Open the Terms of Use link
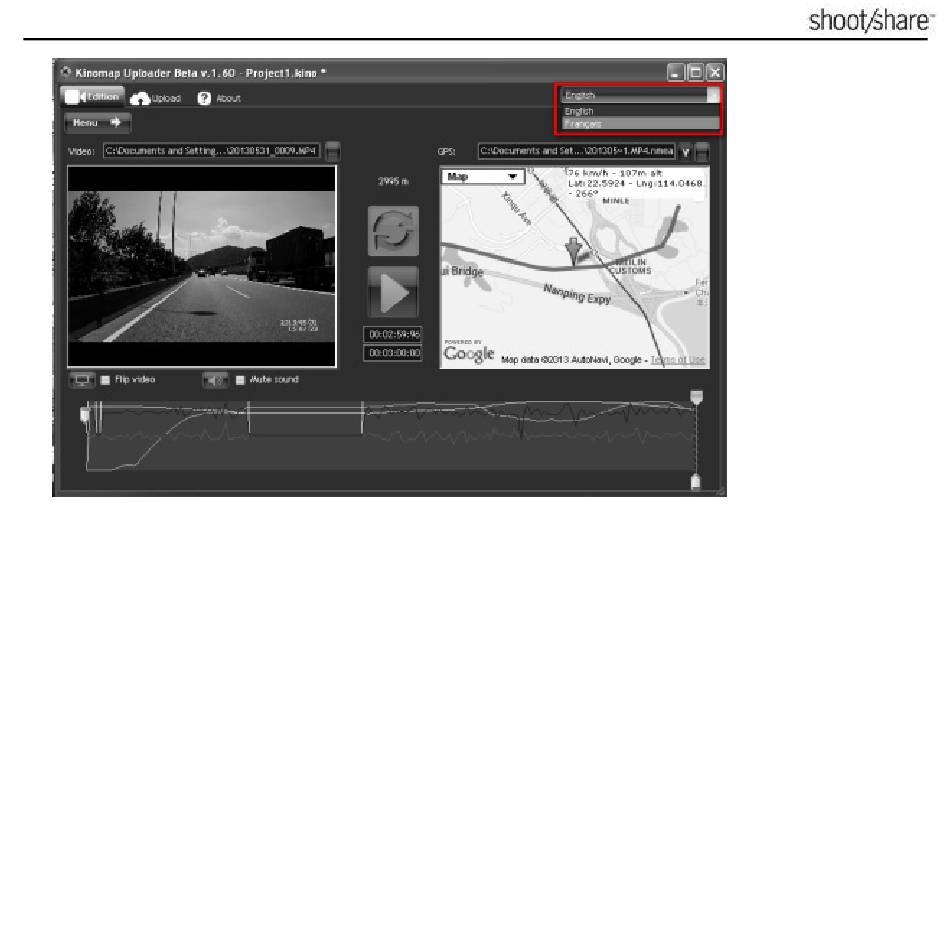Screen dimensions: 950x951 pyautogui.click(x=677, y=360)
